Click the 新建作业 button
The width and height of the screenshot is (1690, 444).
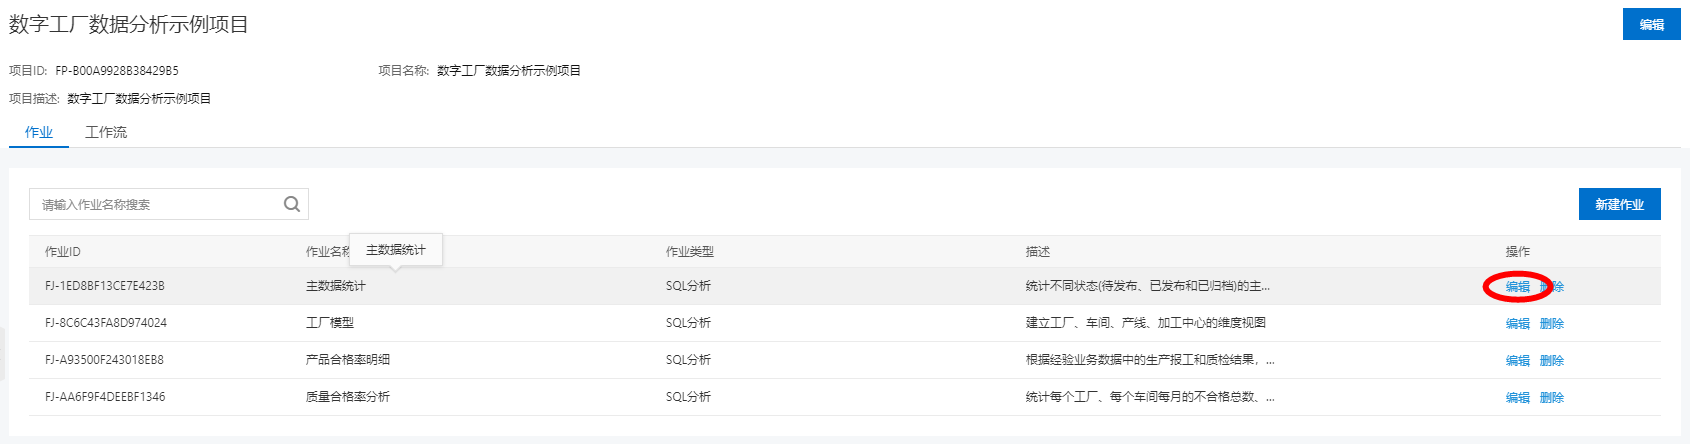(x=1619, y=204)
